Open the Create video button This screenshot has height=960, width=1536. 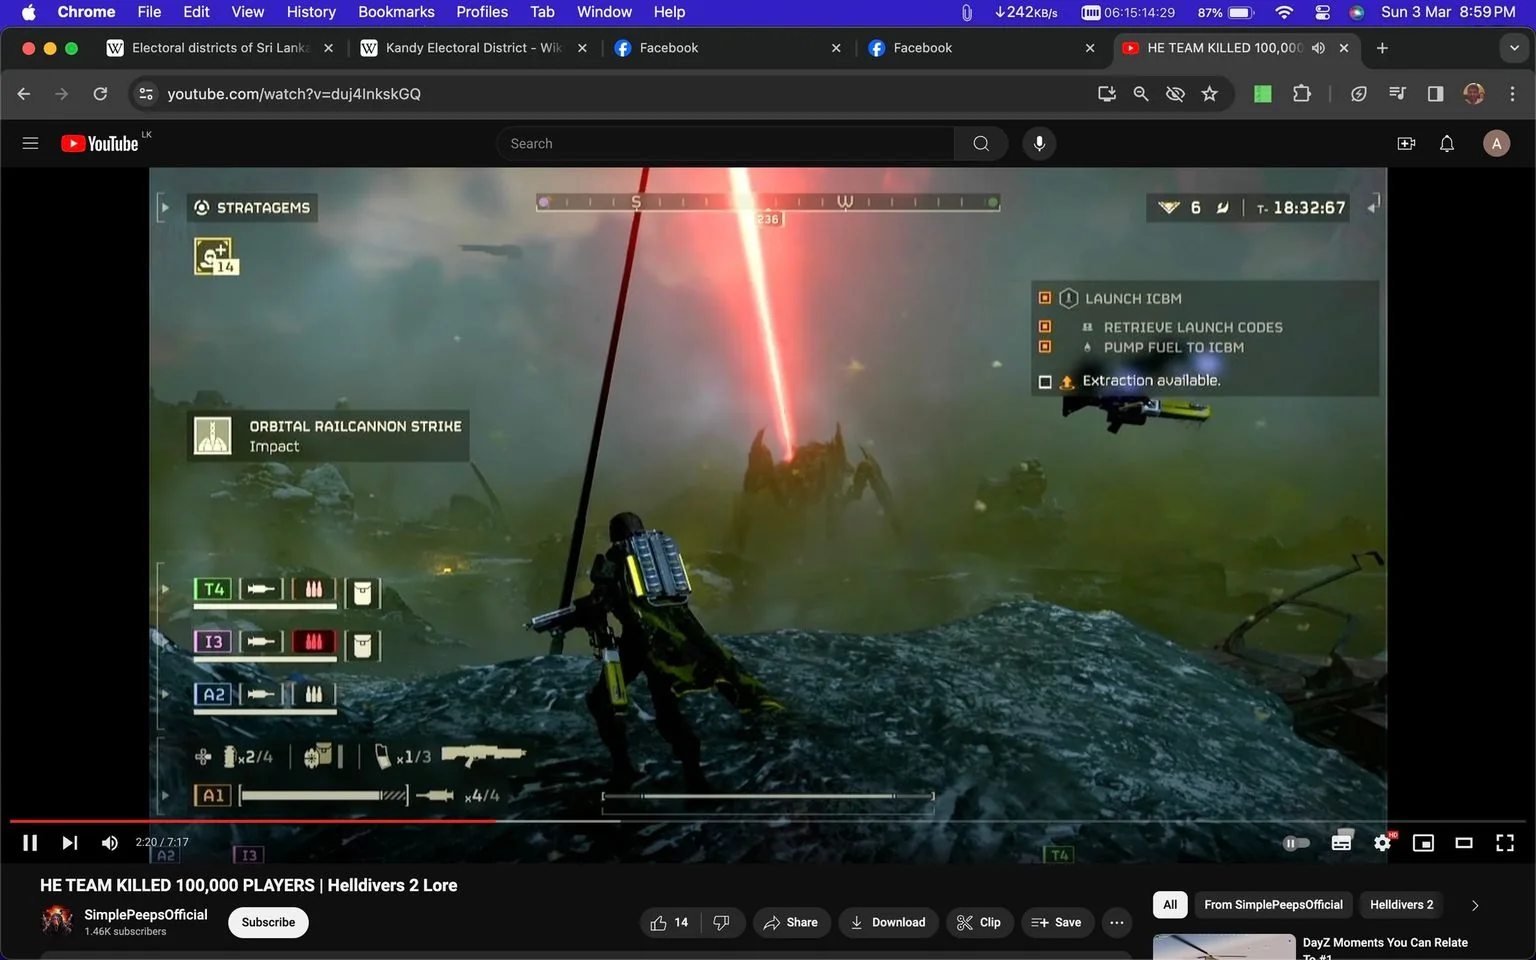(x=1406, y=143)
